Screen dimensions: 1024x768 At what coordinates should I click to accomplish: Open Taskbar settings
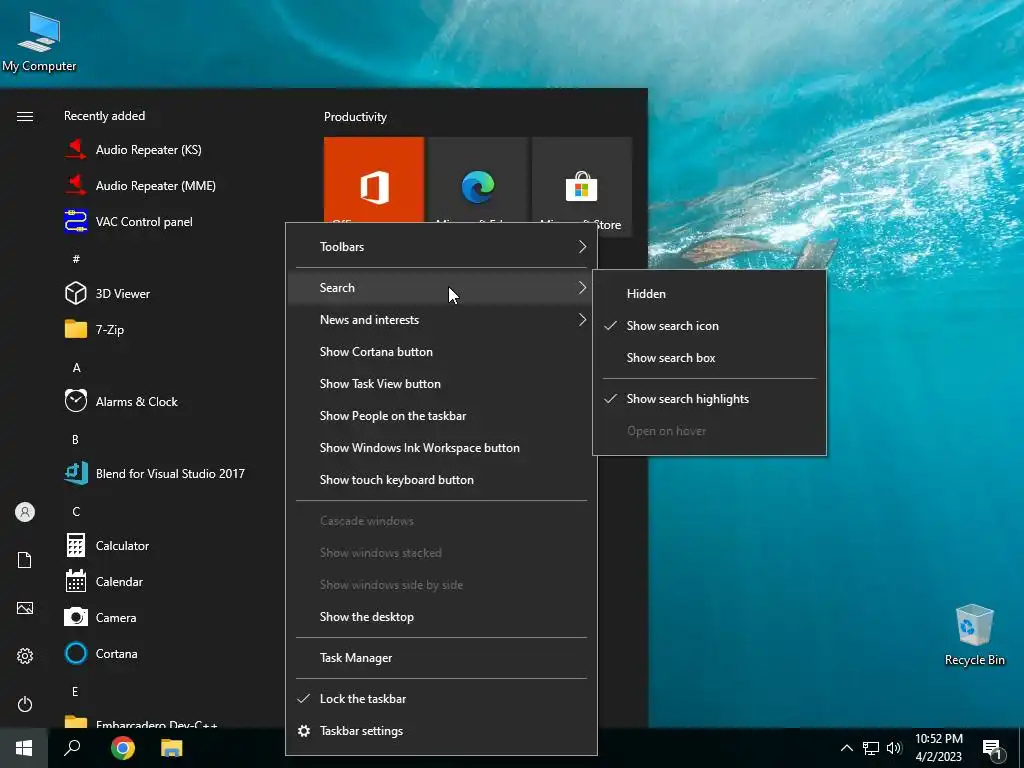coord(441,731)
